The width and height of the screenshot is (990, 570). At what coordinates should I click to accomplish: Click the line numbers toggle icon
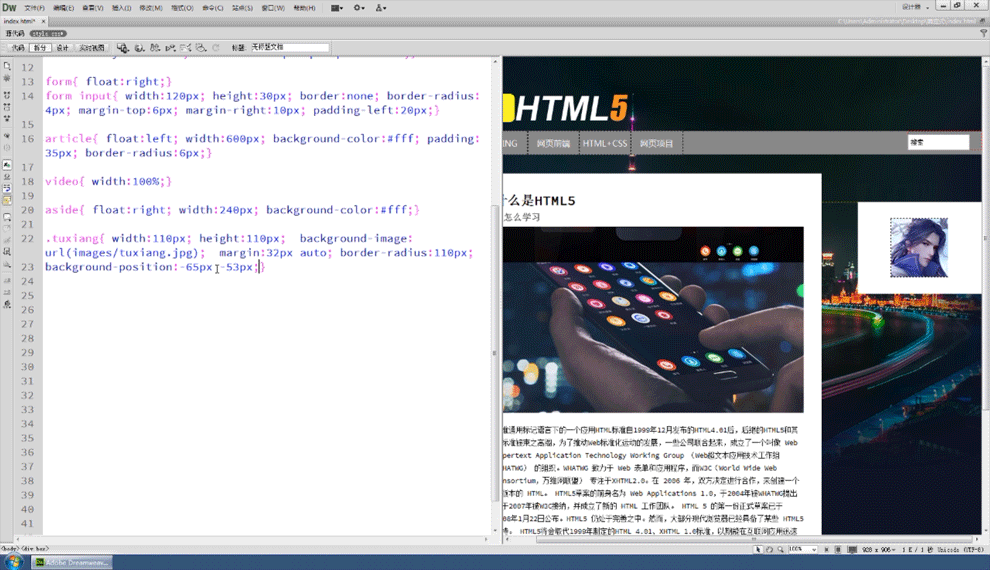(x=7, y=165)
